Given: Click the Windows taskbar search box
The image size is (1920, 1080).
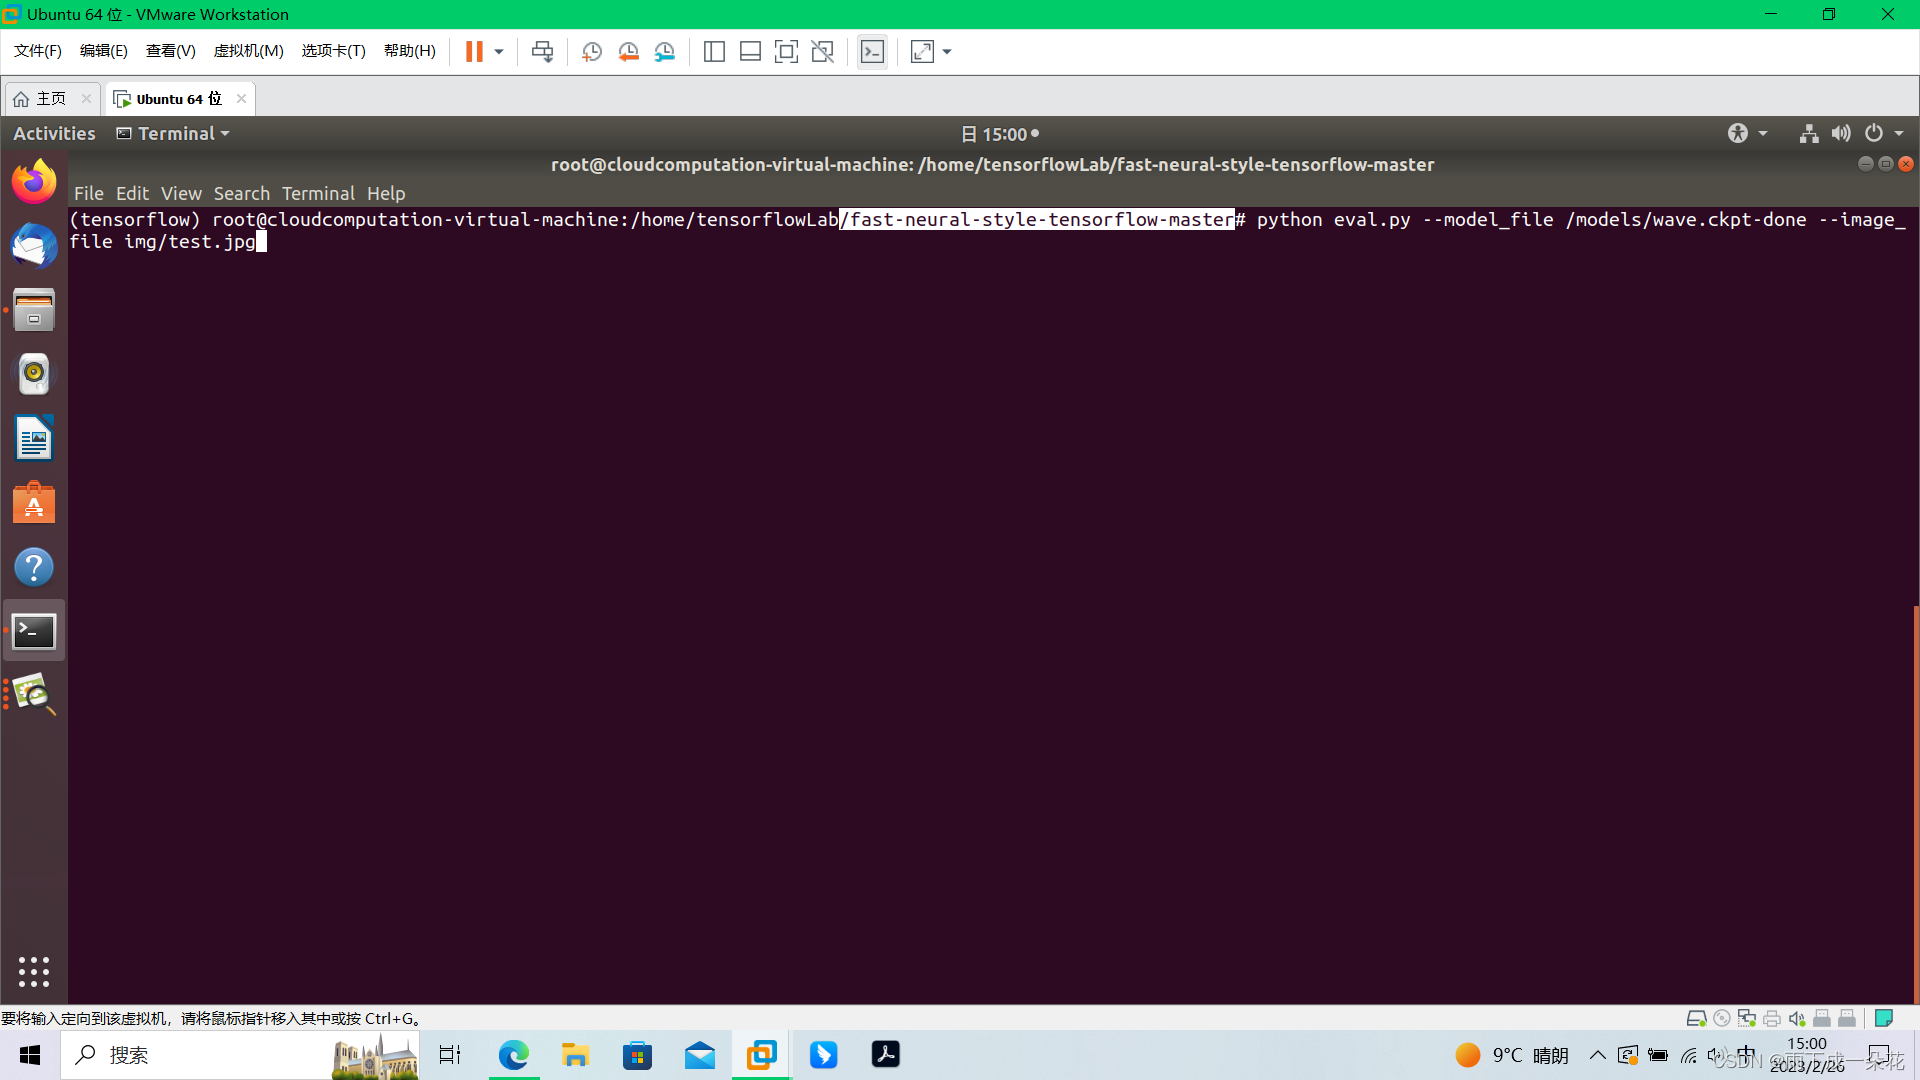Looking at the screenshot, I should tap(200, 1055).
